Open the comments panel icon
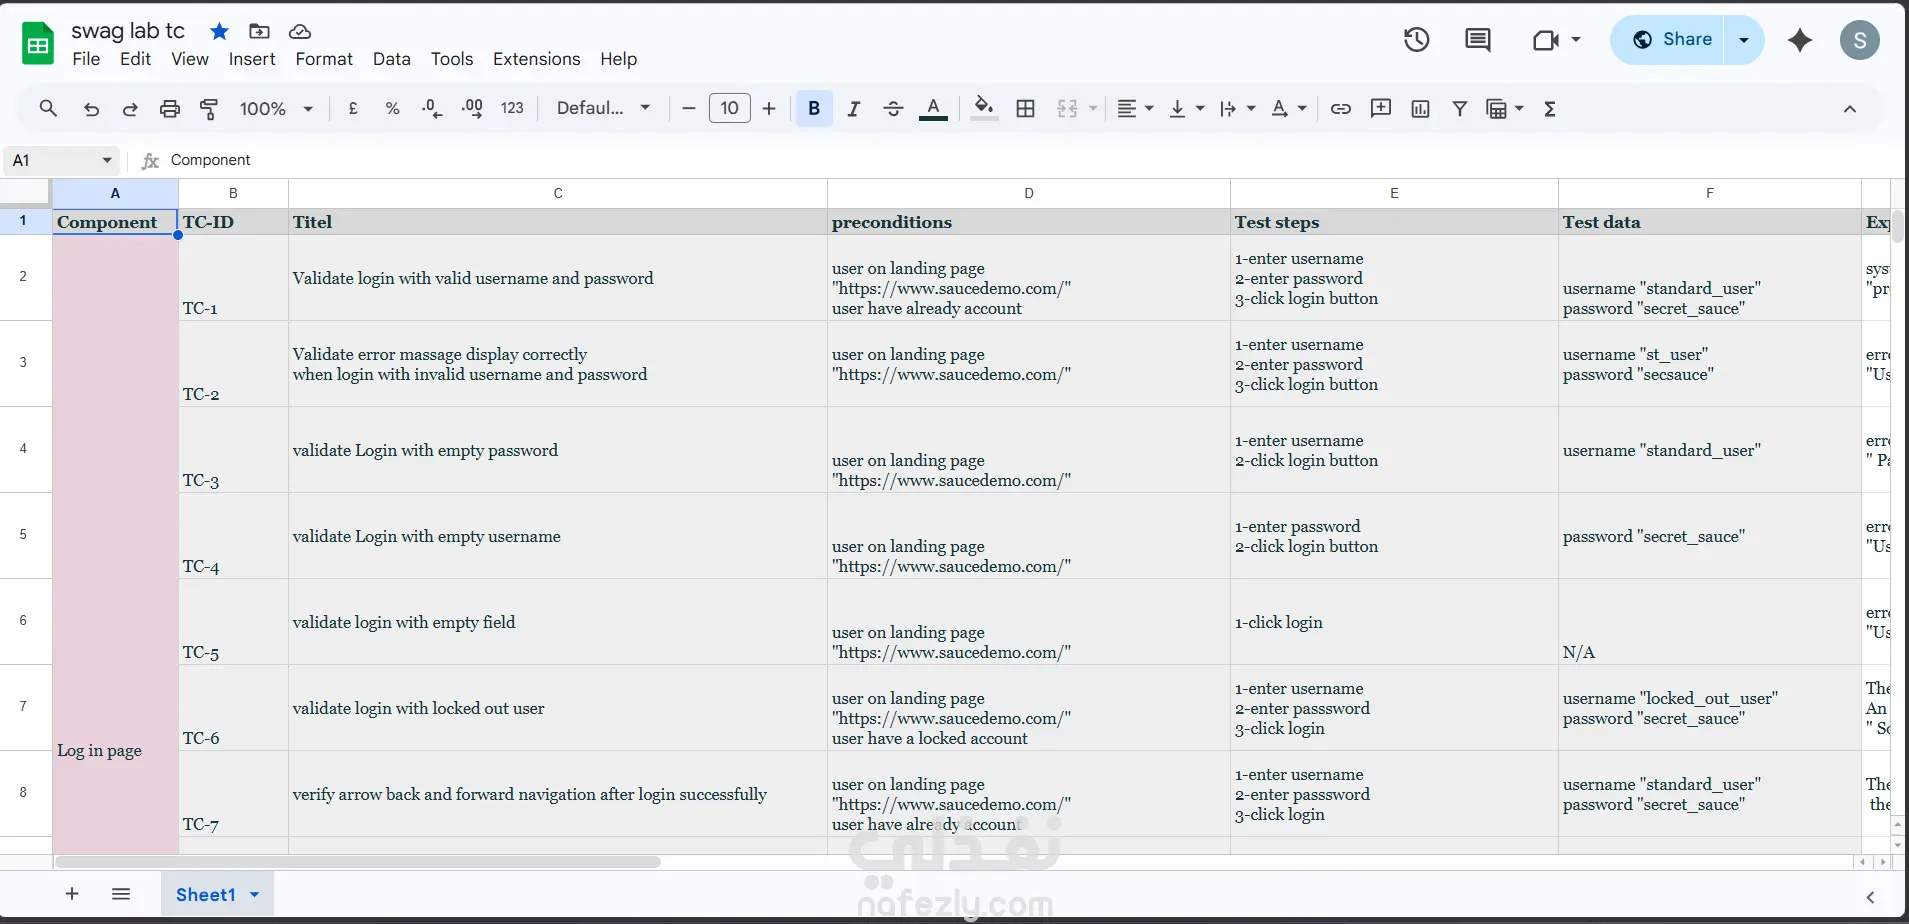This screenshot has width=1909, height=924. [x=1477, y=40]
